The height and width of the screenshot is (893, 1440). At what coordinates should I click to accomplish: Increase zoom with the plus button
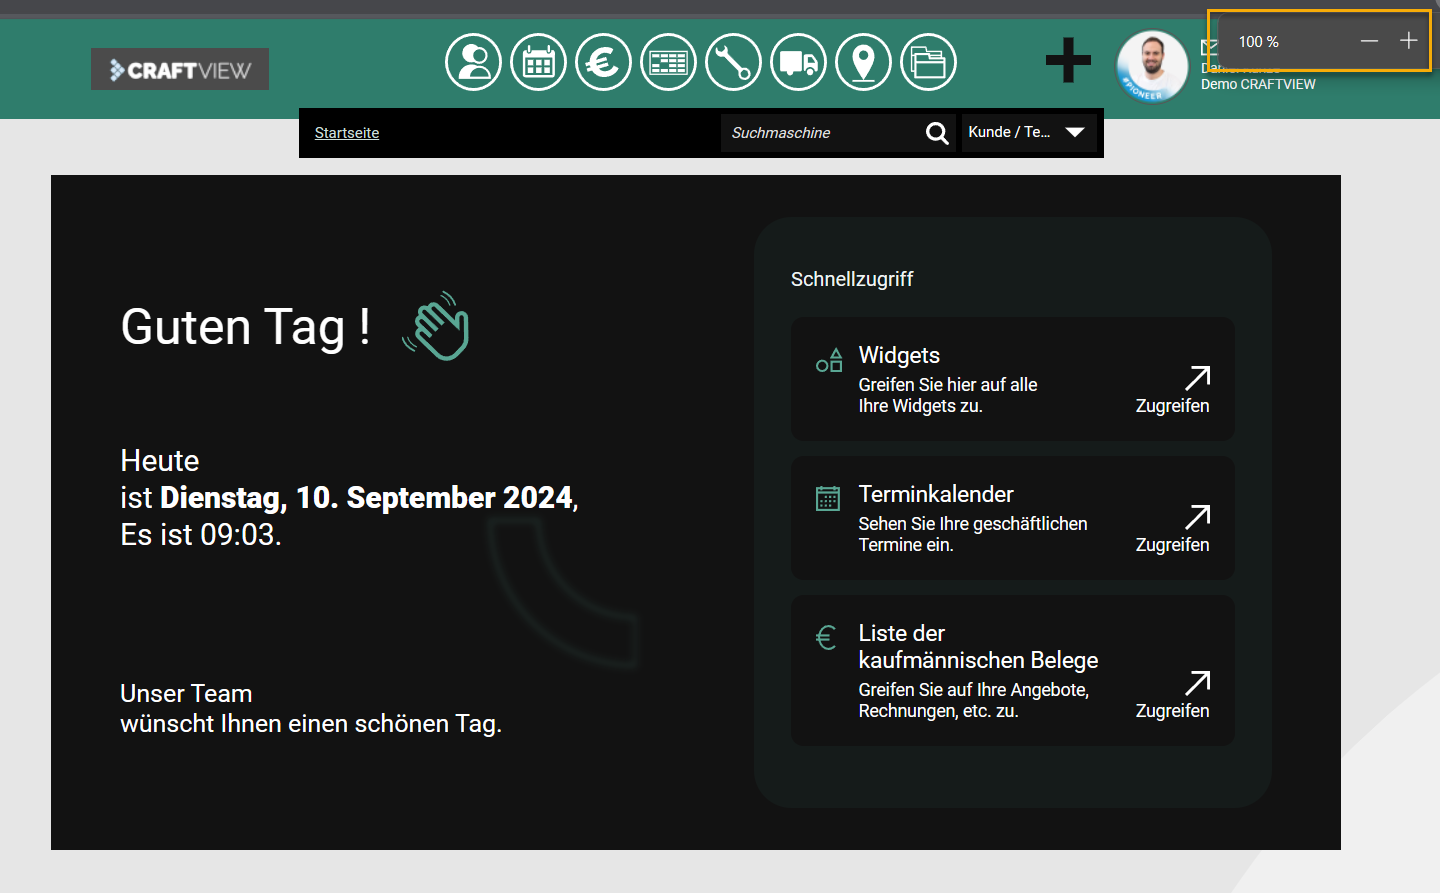point(1408,41)
